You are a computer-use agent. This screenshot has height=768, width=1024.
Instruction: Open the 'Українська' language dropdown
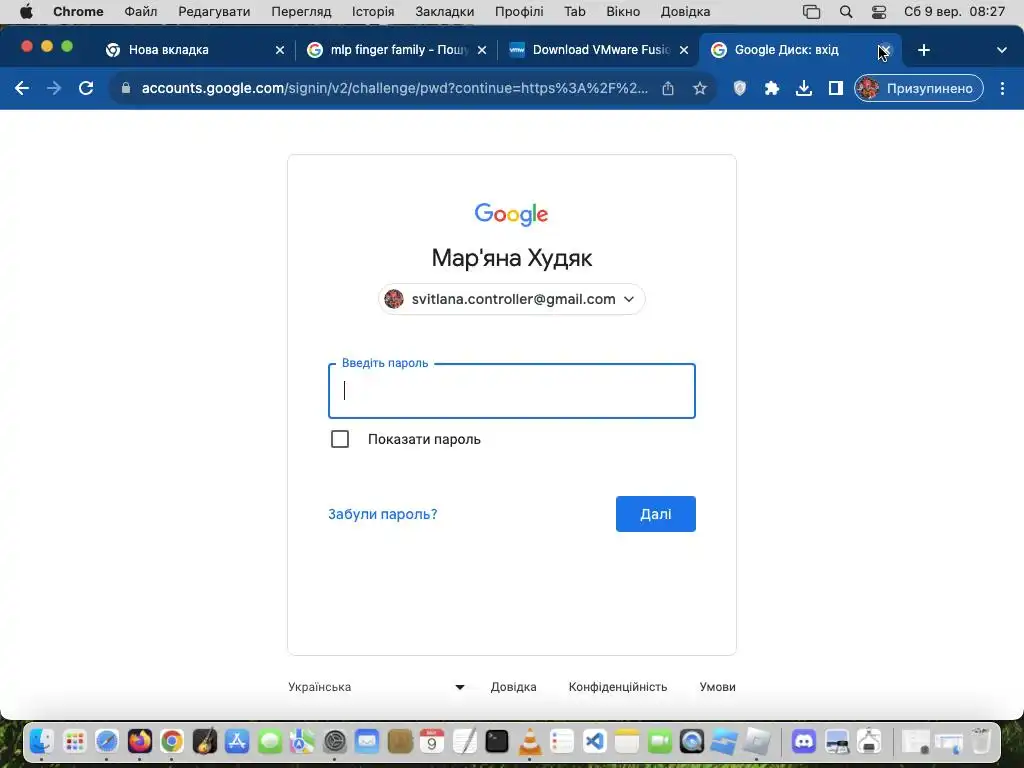tap(376, 687)
